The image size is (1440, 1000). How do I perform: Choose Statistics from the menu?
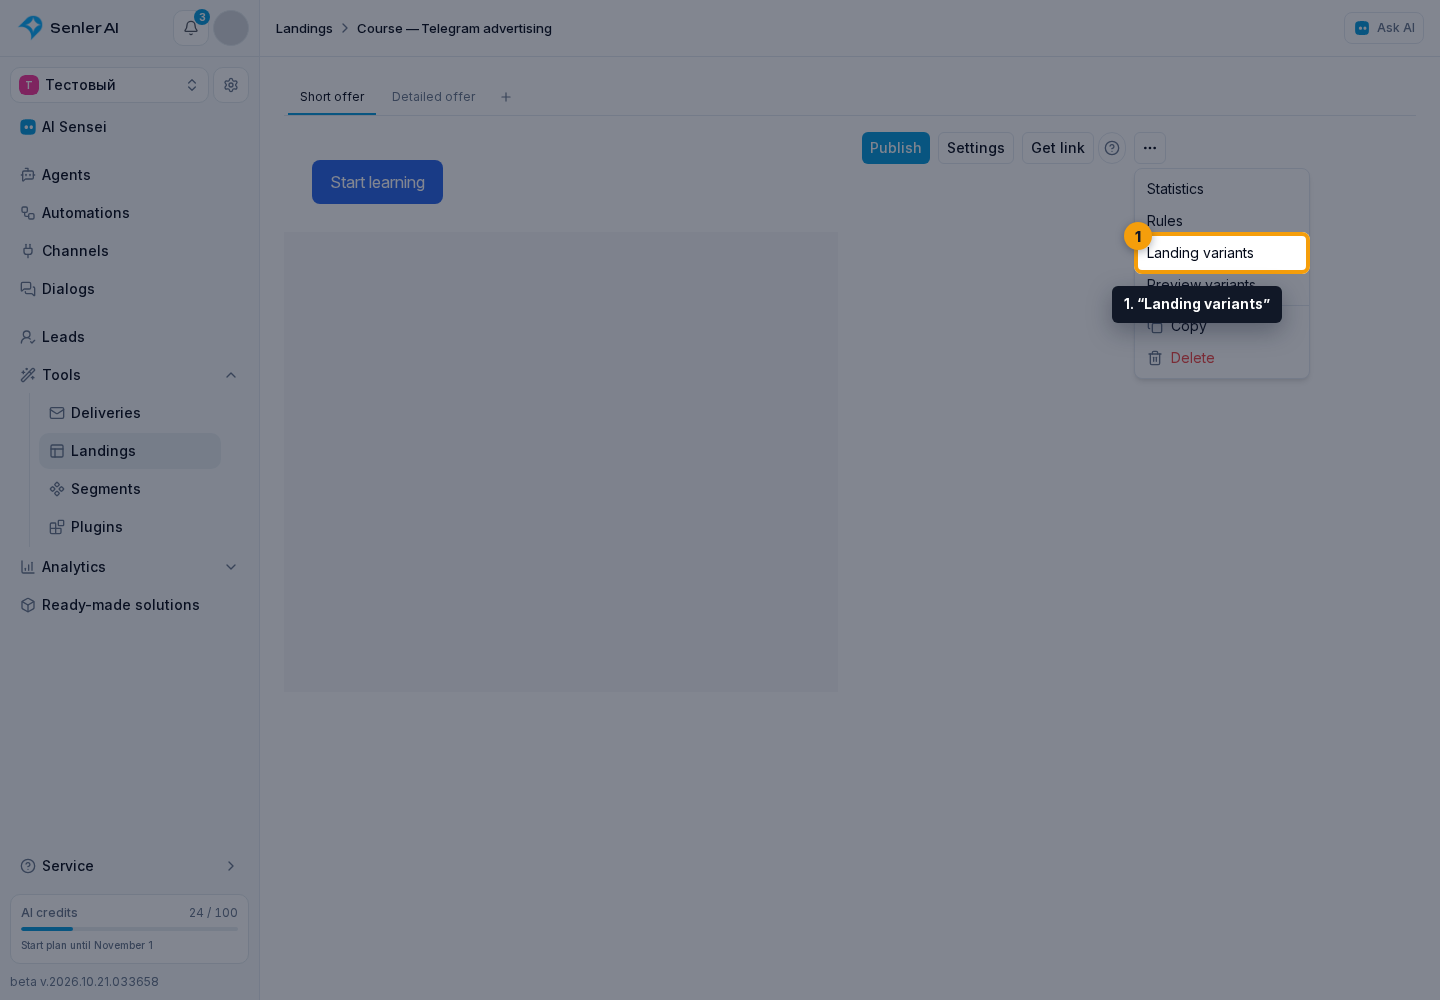tap(1222, 189)
